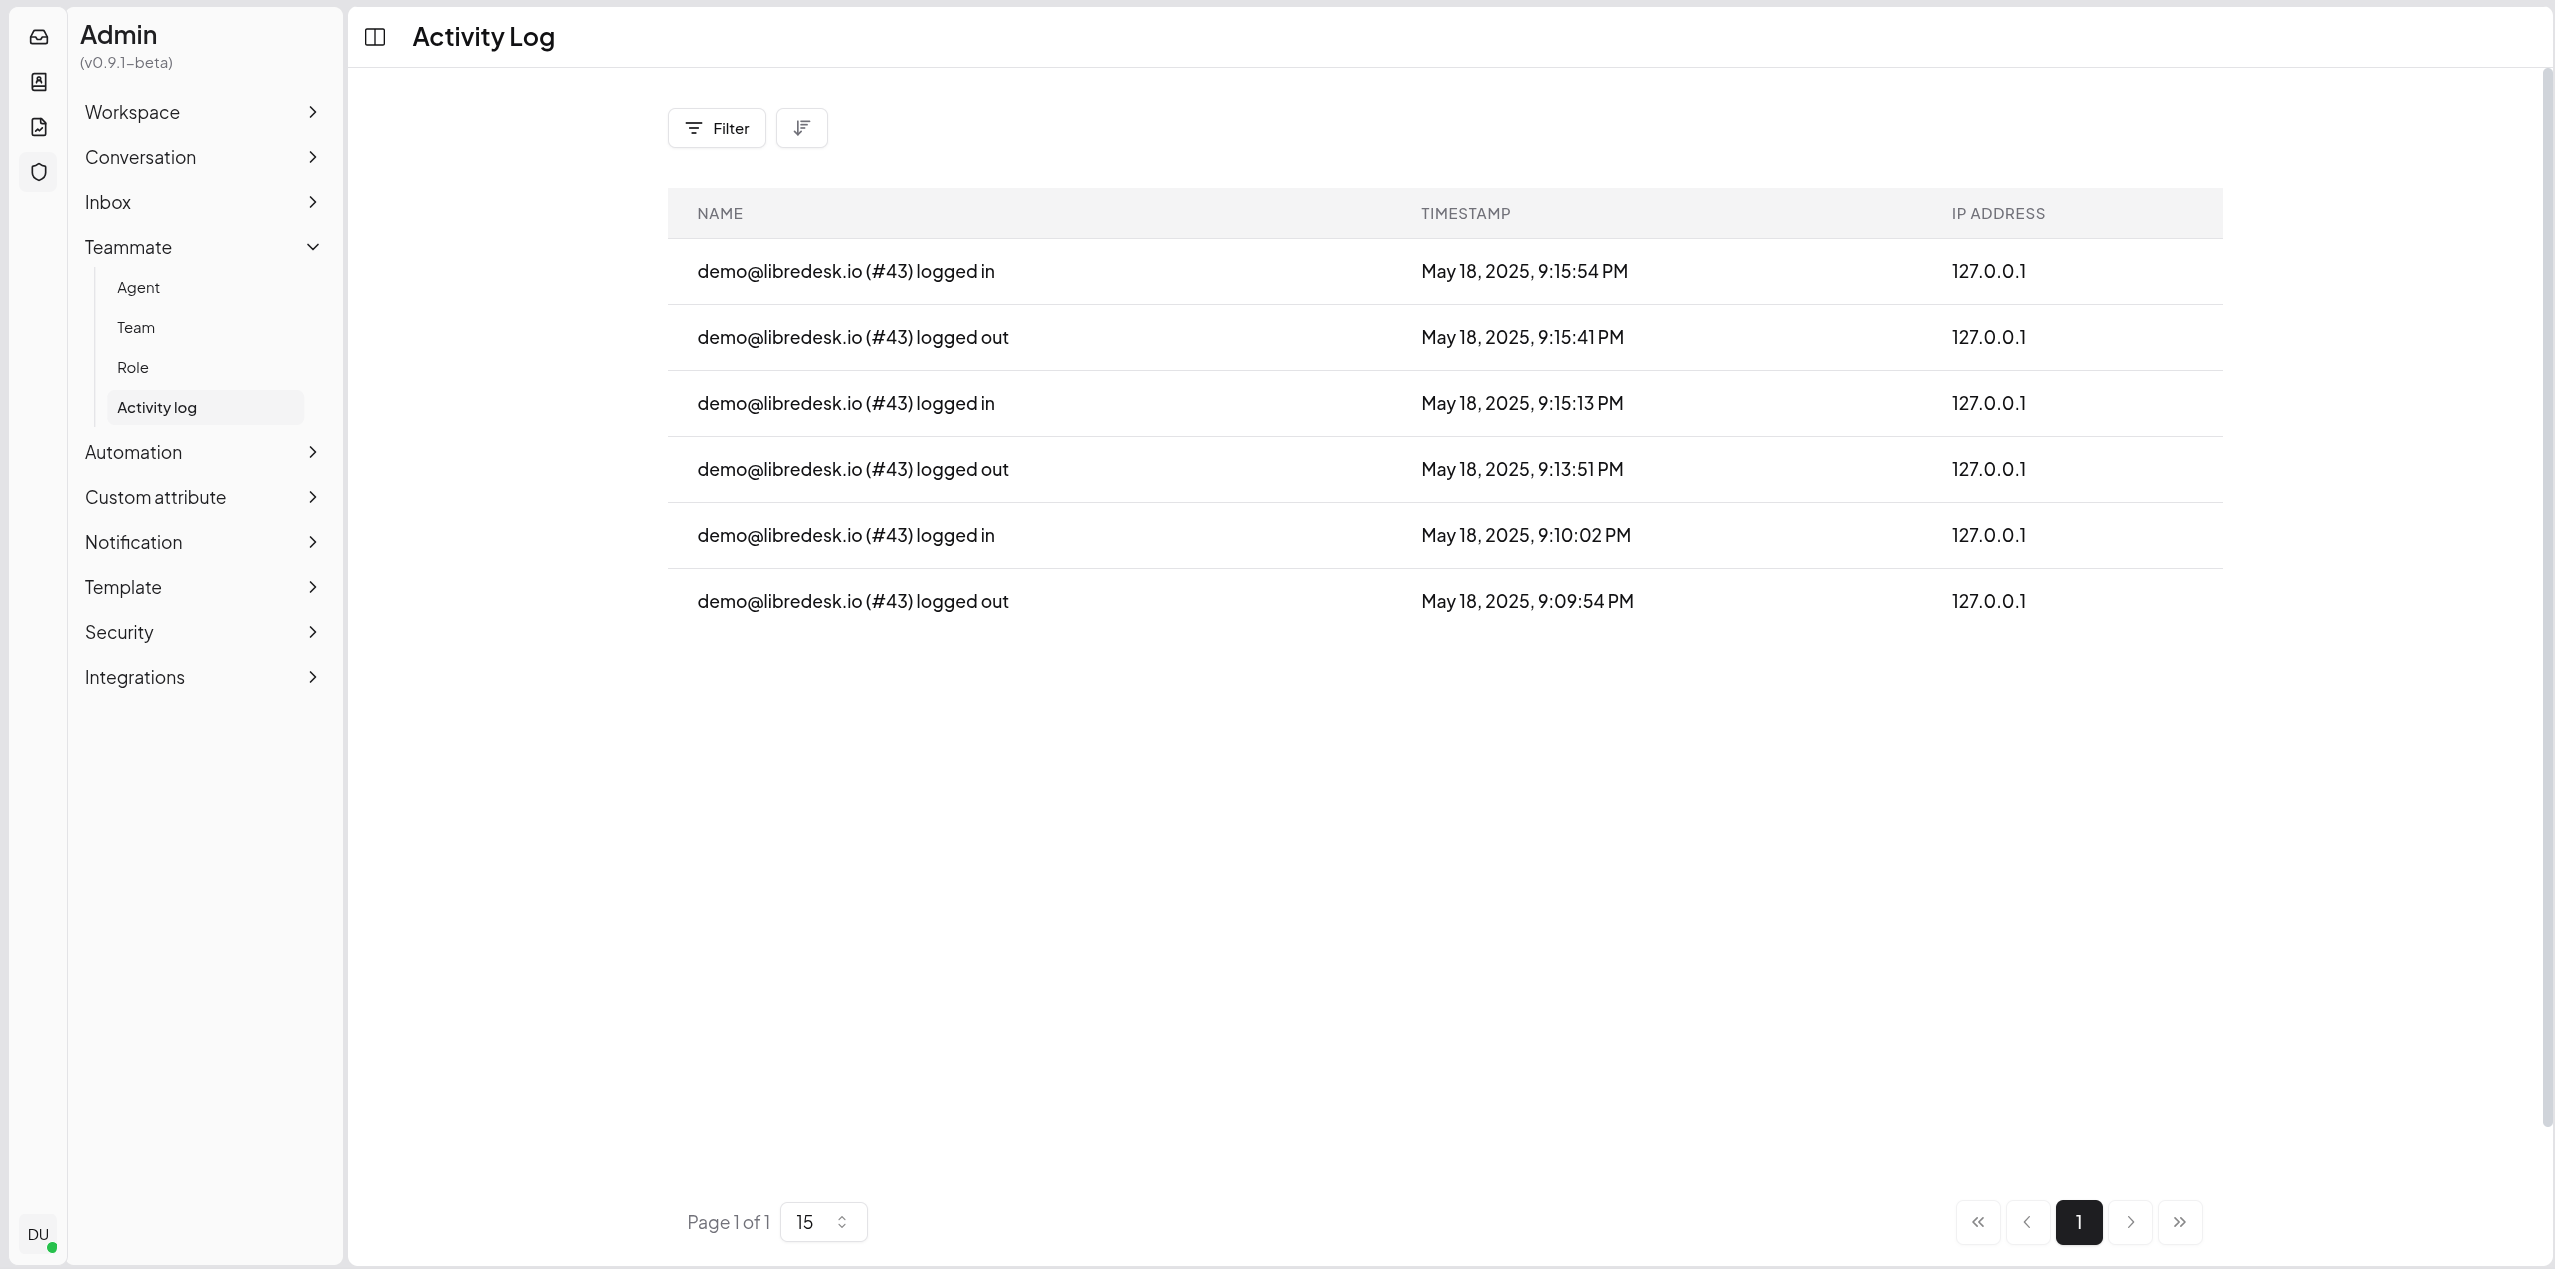Open the inbox icon in left rail
The height and width of the screenshot is (1269, 2555).
pyautogui.click(x=39, y=37)
